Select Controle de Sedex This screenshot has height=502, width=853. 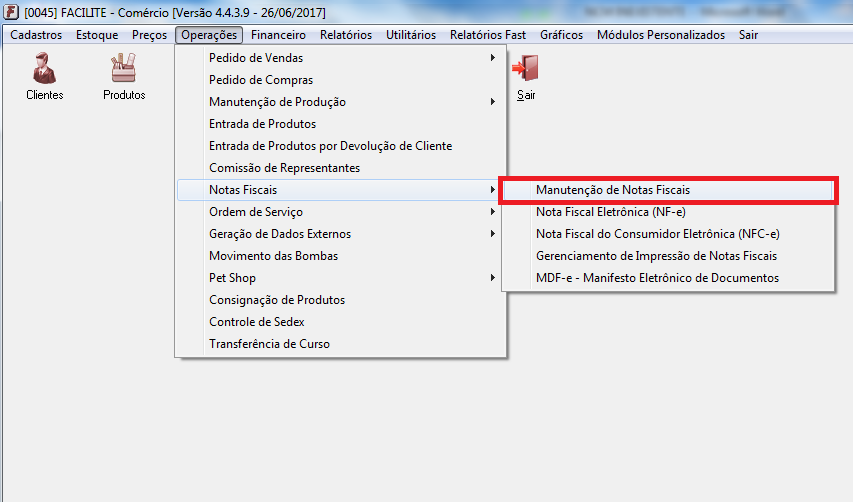(x=341, y=322)
